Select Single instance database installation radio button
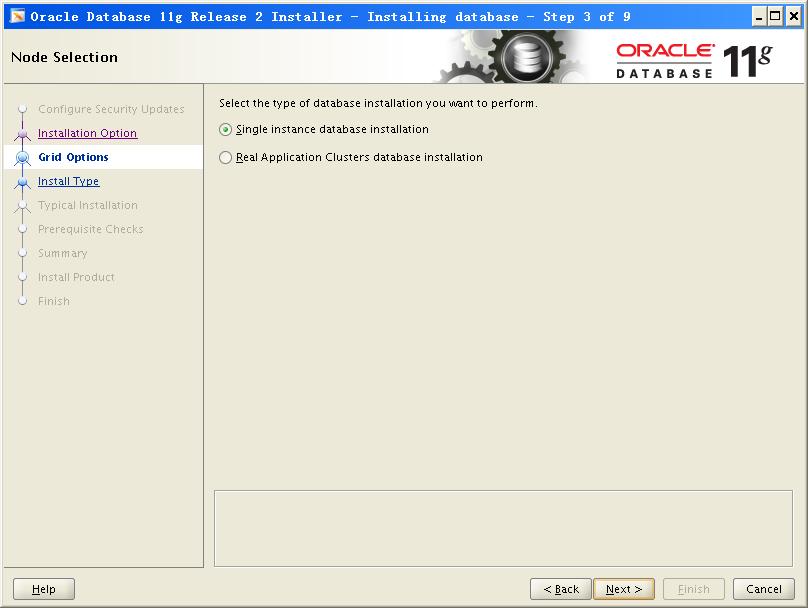 [226, 130]
